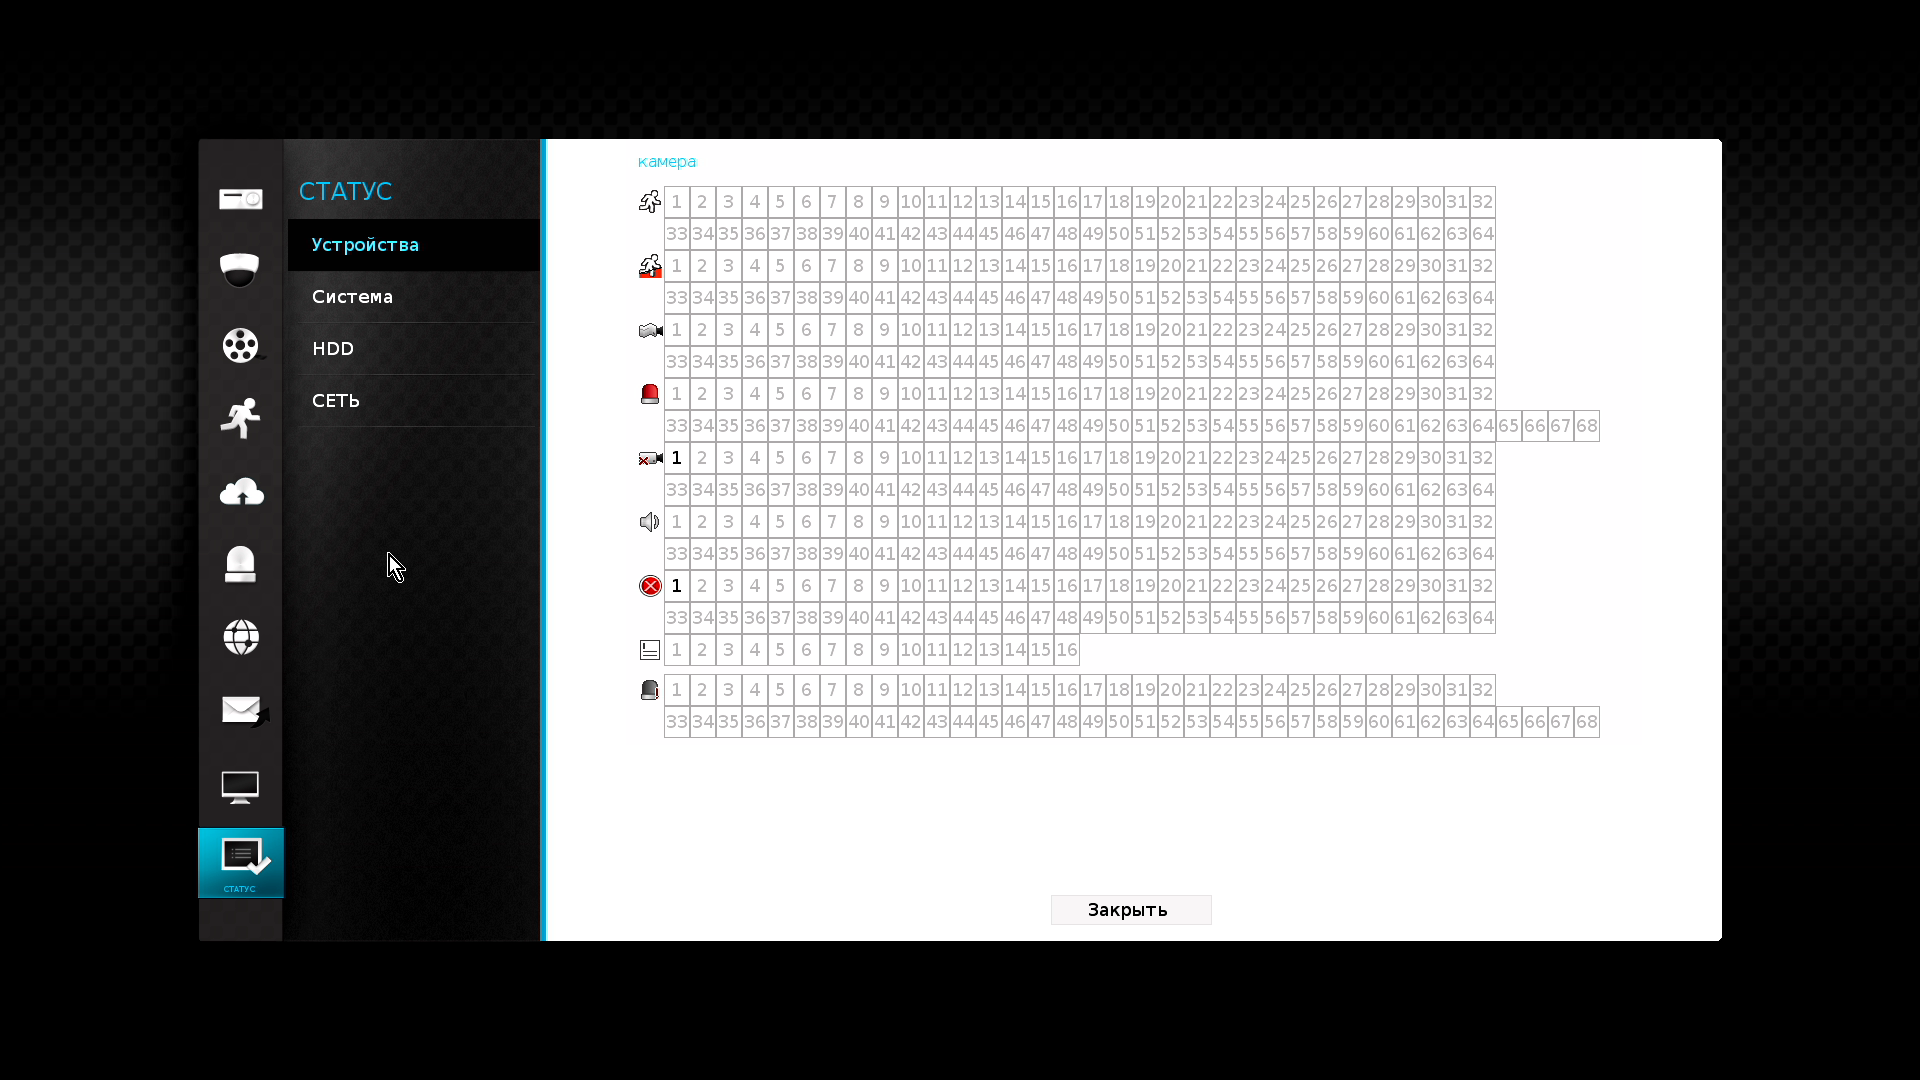Screen dimensions: 1920x1080
Task: Open the alarm siren sidebar icon
Action: 240,564
